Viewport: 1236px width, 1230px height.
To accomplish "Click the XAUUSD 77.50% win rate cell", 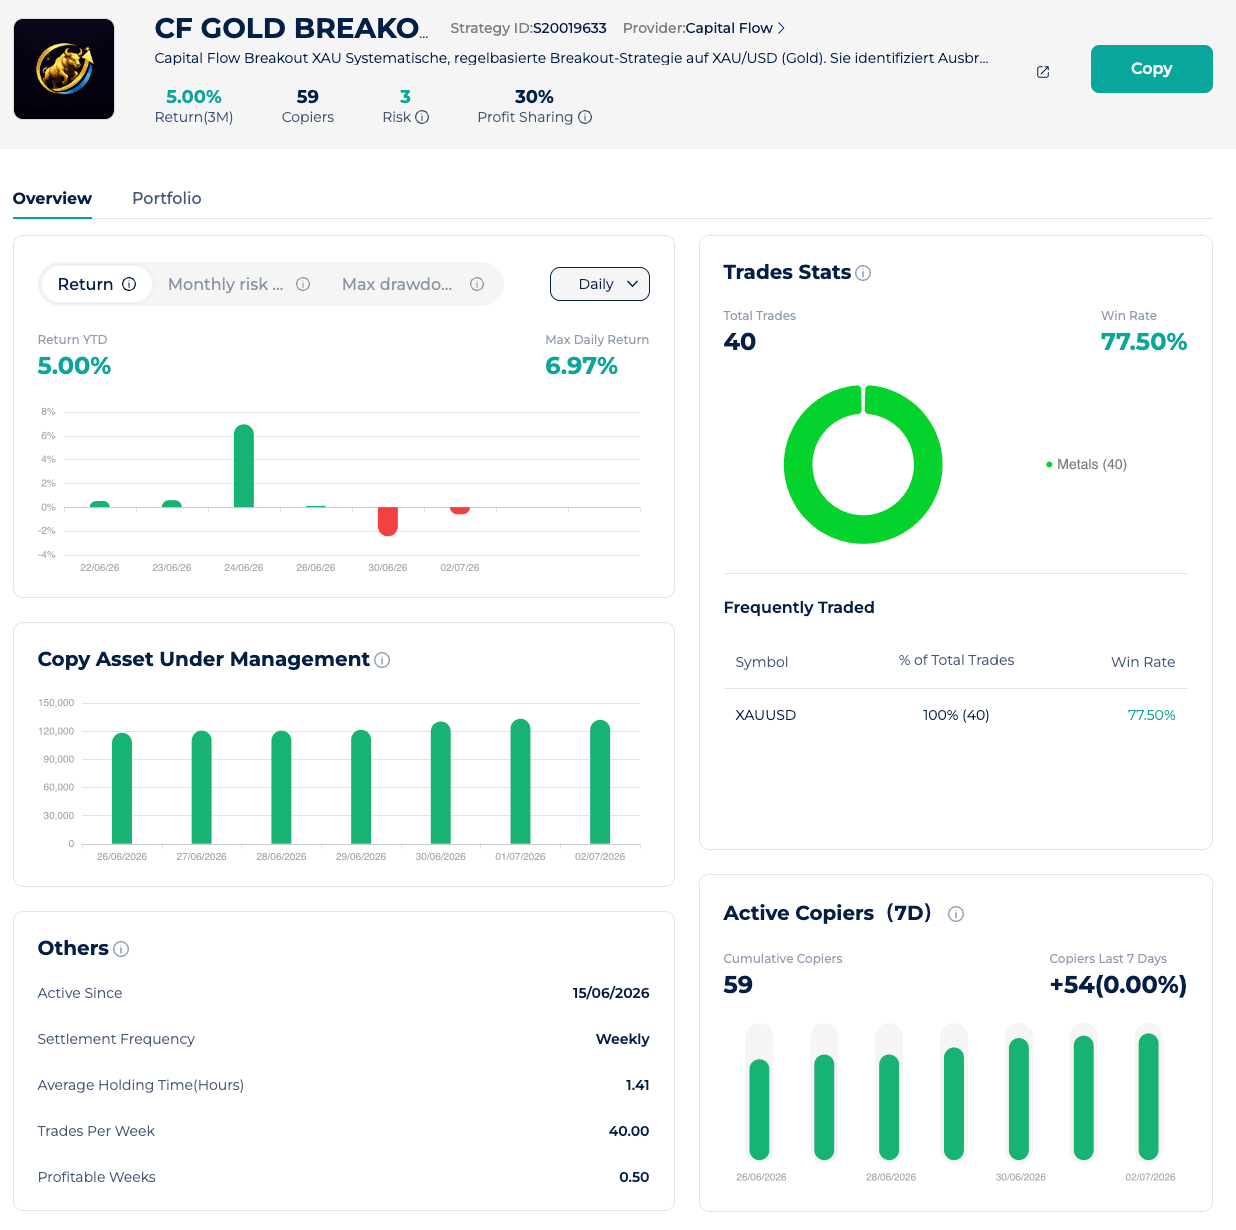I will point(1151,715).
